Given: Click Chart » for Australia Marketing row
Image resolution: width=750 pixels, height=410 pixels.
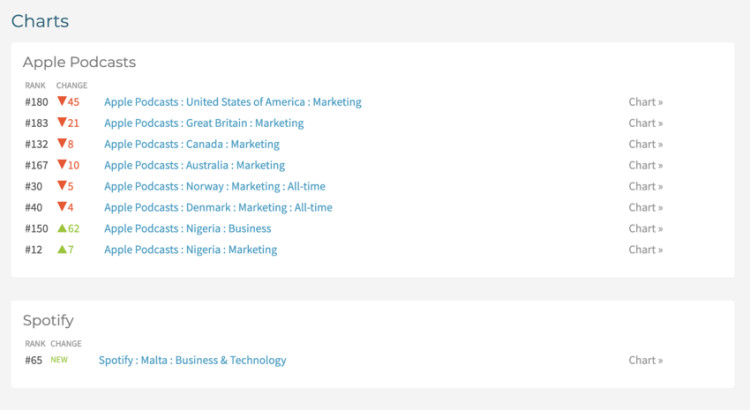Looking at the screenshot, I should (646, 165).
